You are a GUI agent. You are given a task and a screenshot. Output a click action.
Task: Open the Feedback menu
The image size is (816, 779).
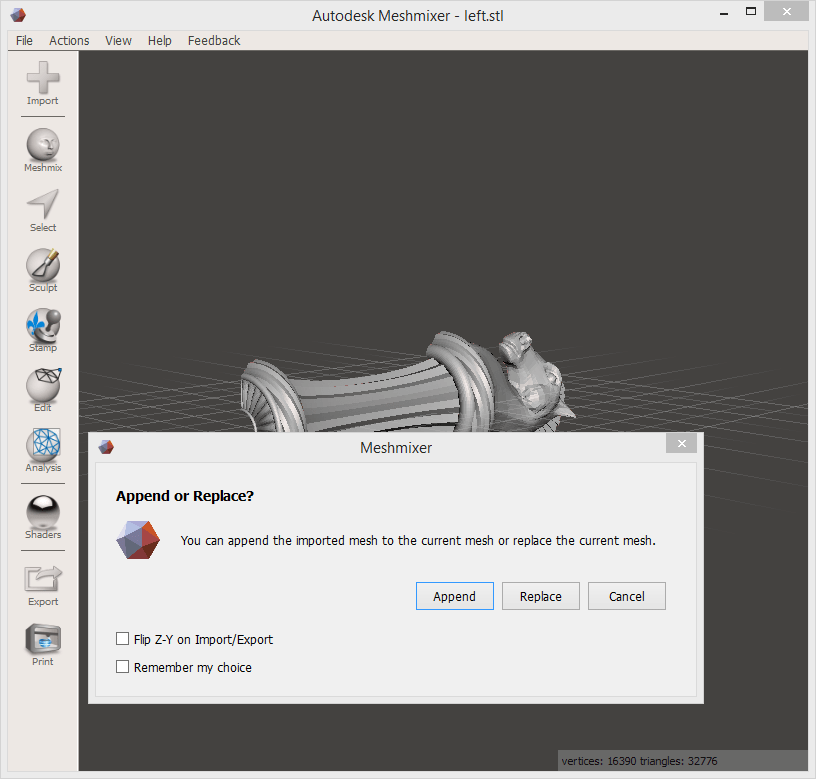[214, 41]
